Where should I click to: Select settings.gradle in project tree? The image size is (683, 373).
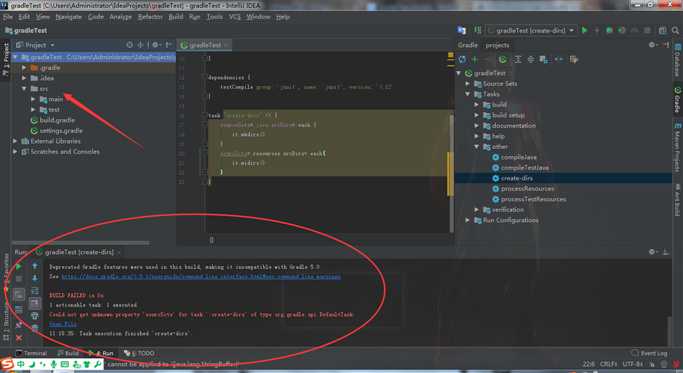[61, 131]
